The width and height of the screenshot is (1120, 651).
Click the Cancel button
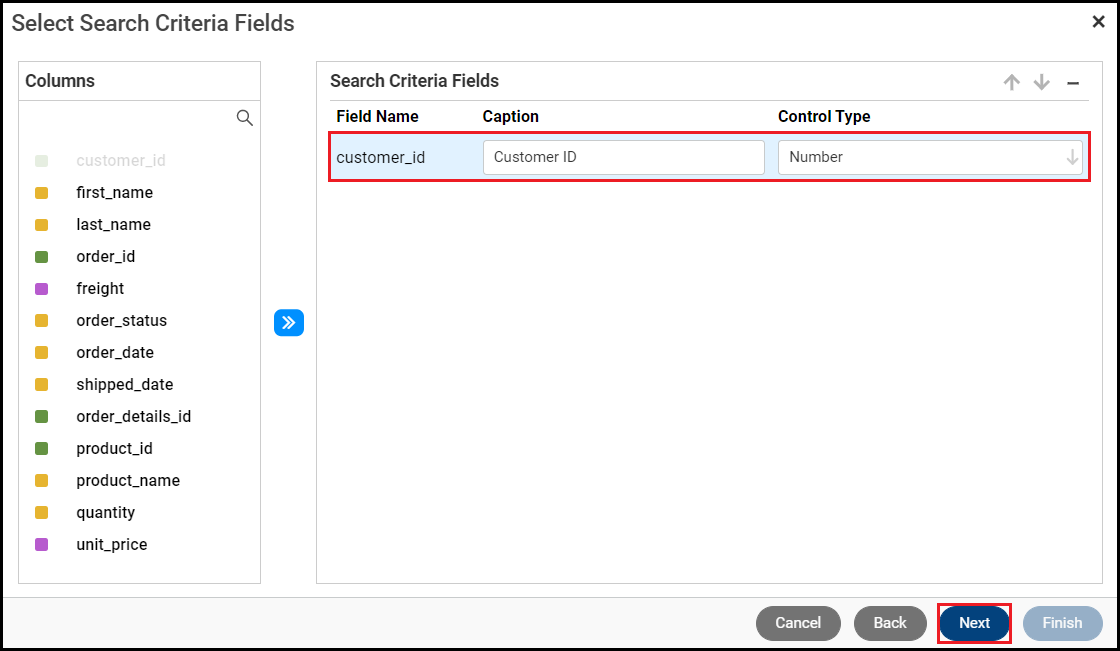point(798,623)
